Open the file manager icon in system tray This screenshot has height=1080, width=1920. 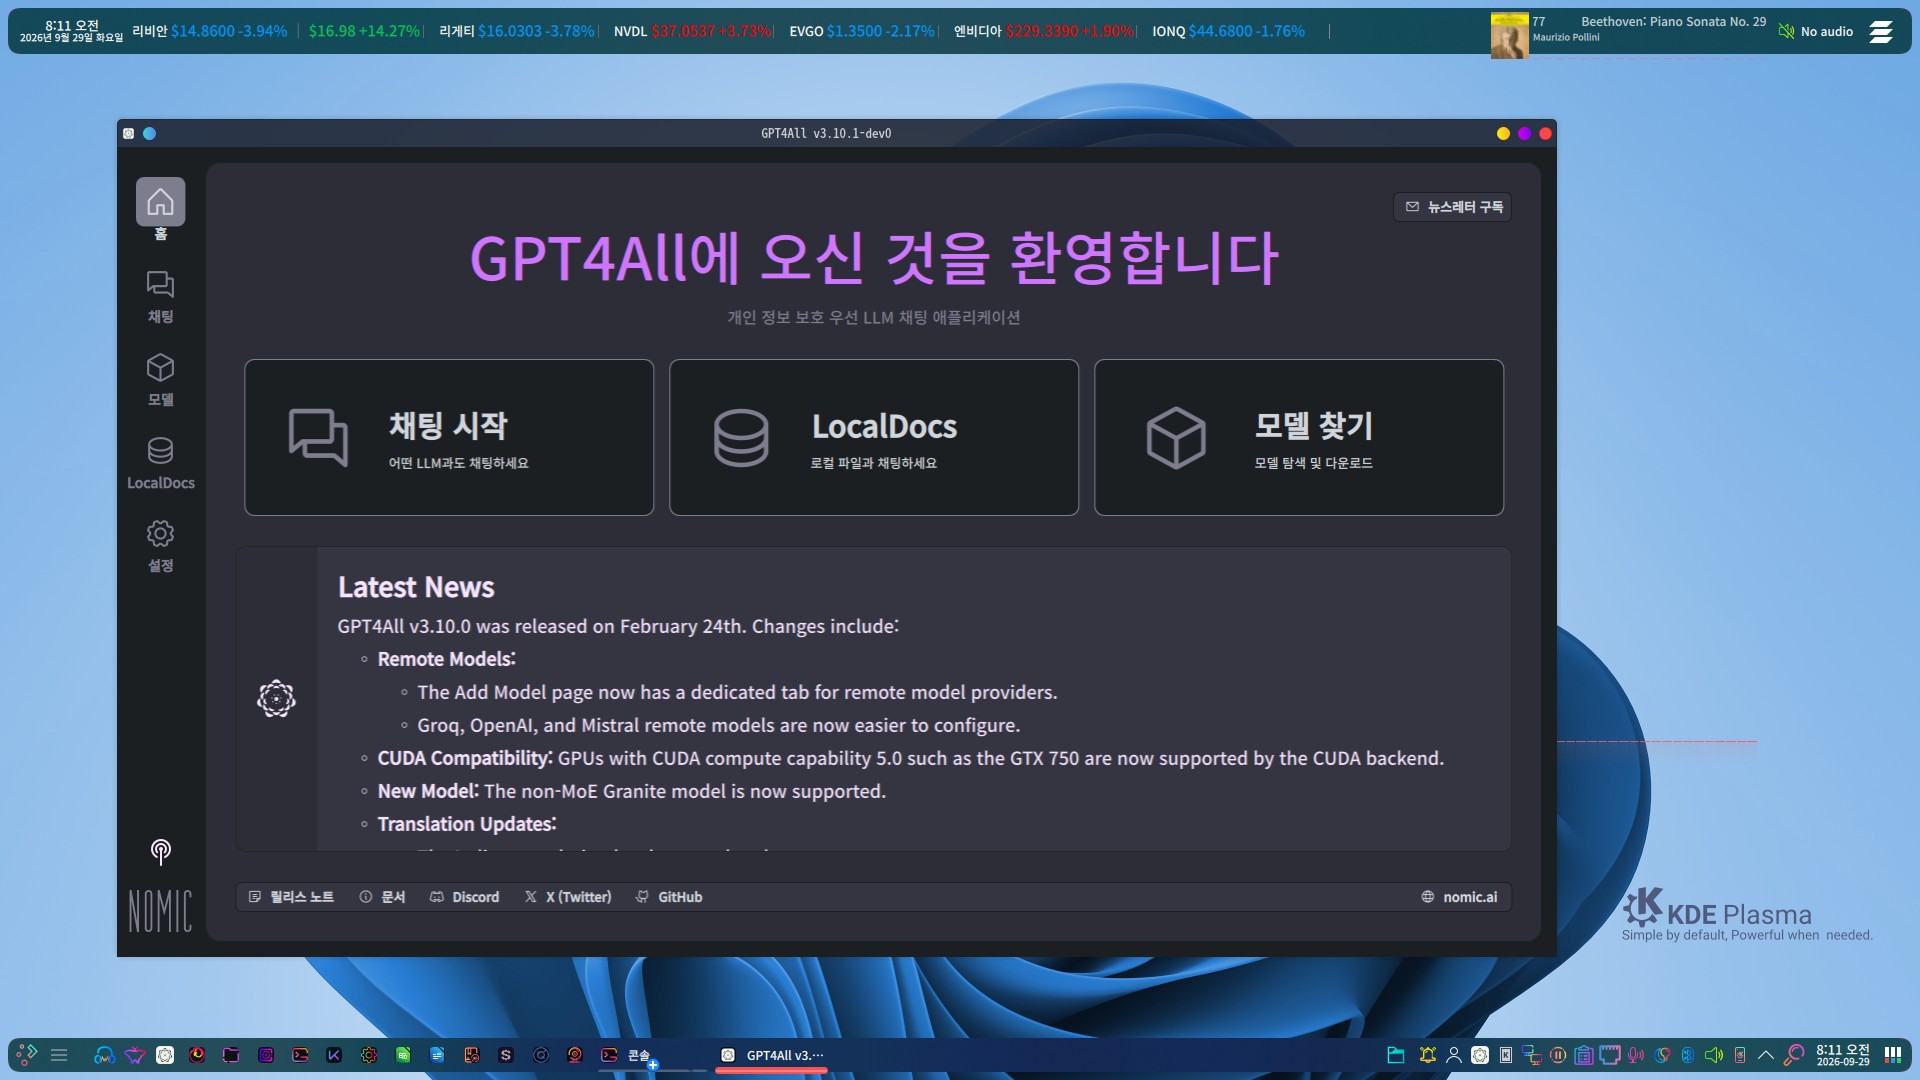click(x=1396, y=1055)
